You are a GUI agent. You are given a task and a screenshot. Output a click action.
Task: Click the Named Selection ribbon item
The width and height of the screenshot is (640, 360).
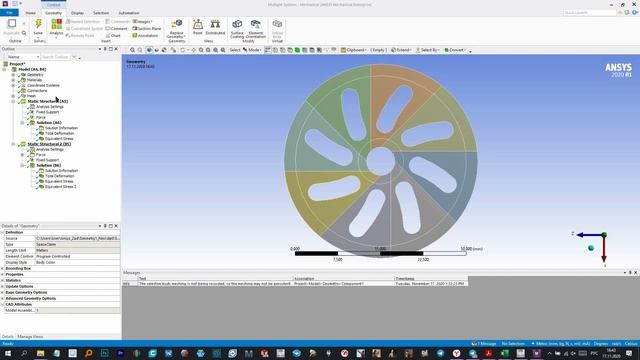point(83,22)
